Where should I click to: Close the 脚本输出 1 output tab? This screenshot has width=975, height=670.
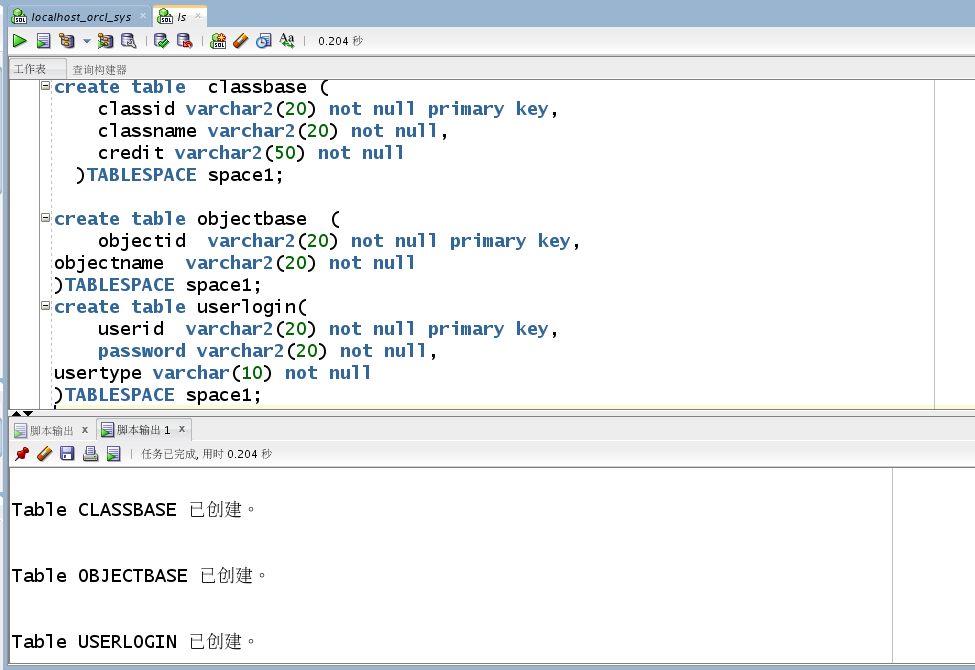click(x=182, y=429)
